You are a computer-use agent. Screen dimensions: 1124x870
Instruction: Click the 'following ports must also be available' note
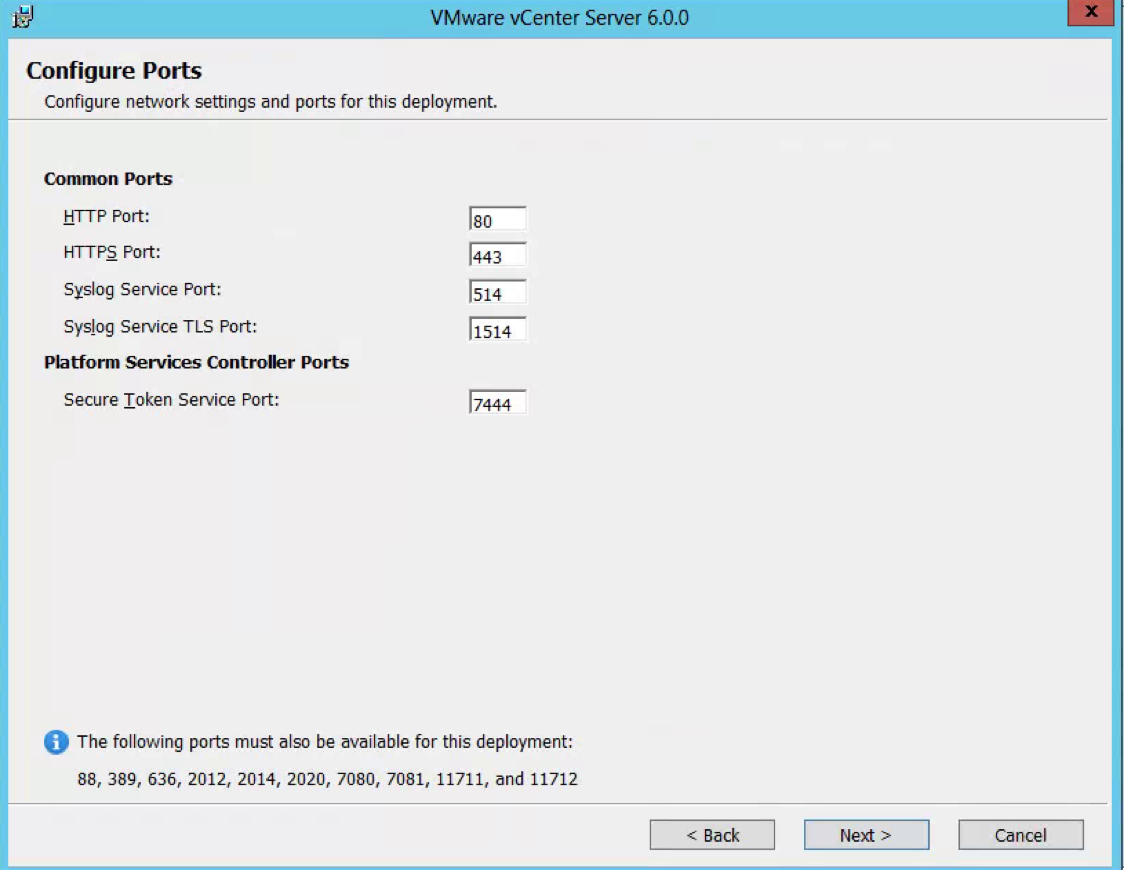[x=325, y=742]
